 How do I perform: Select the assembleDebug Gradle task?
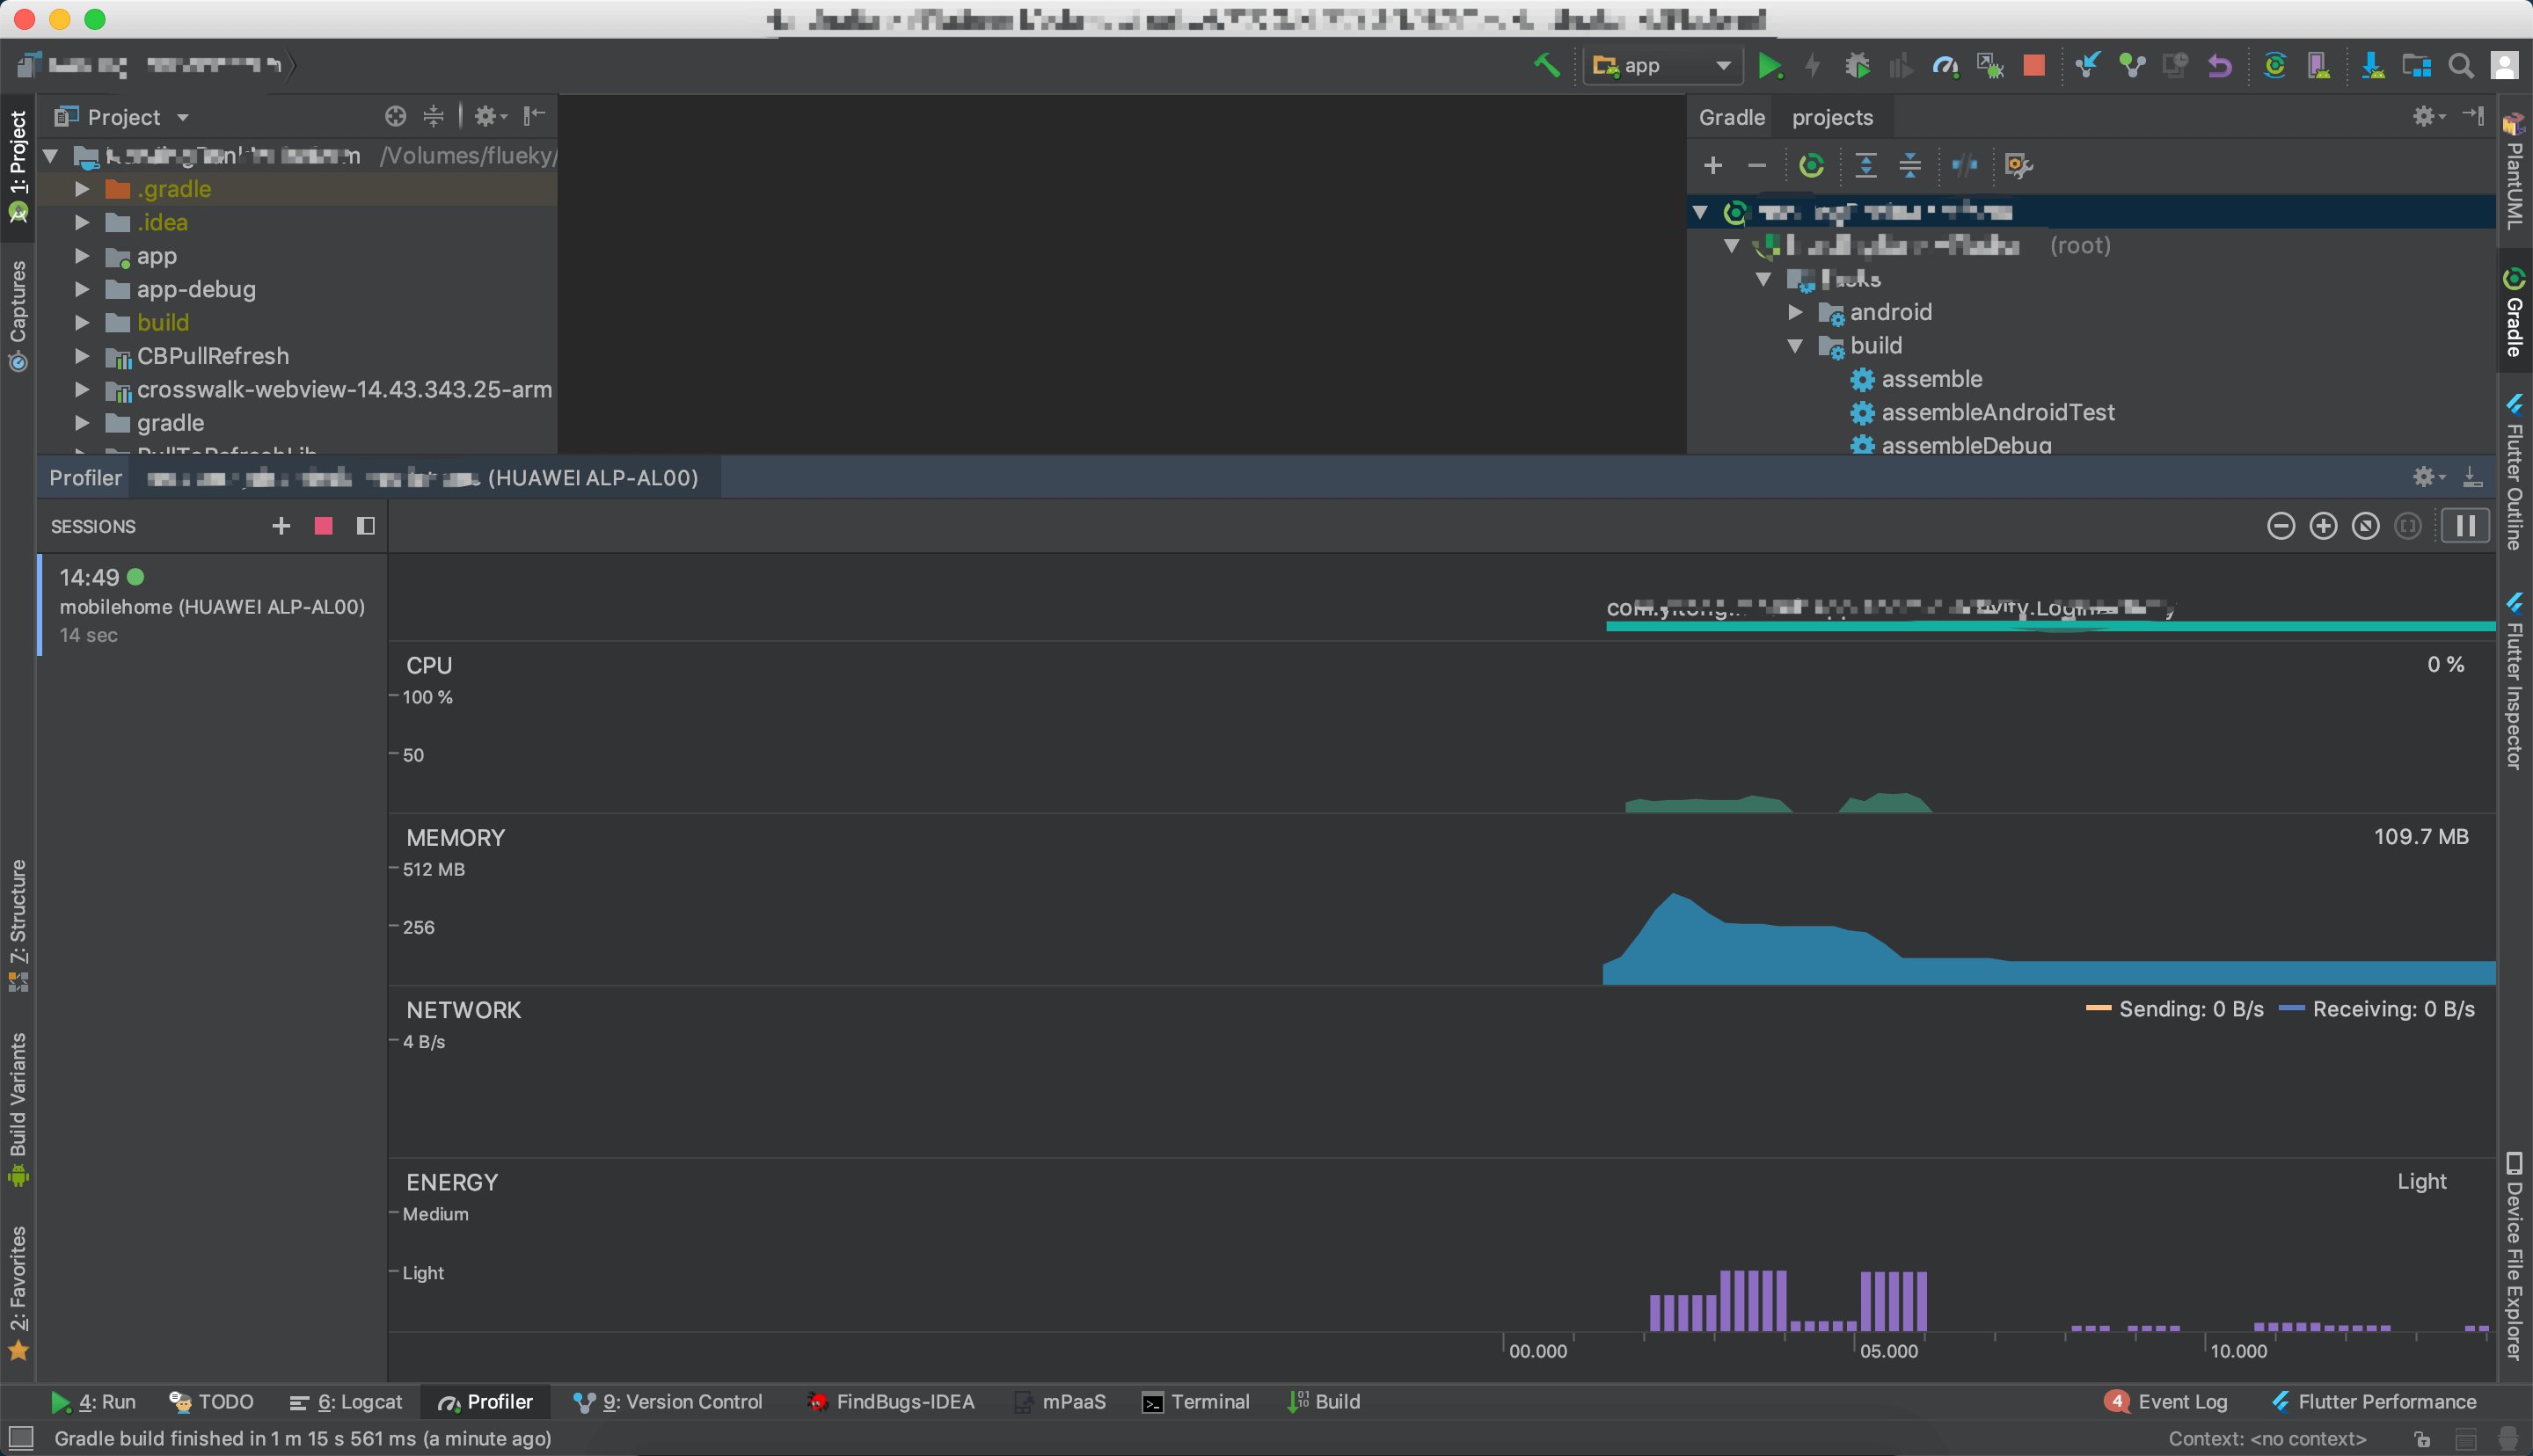click(x=1965, y=446)
